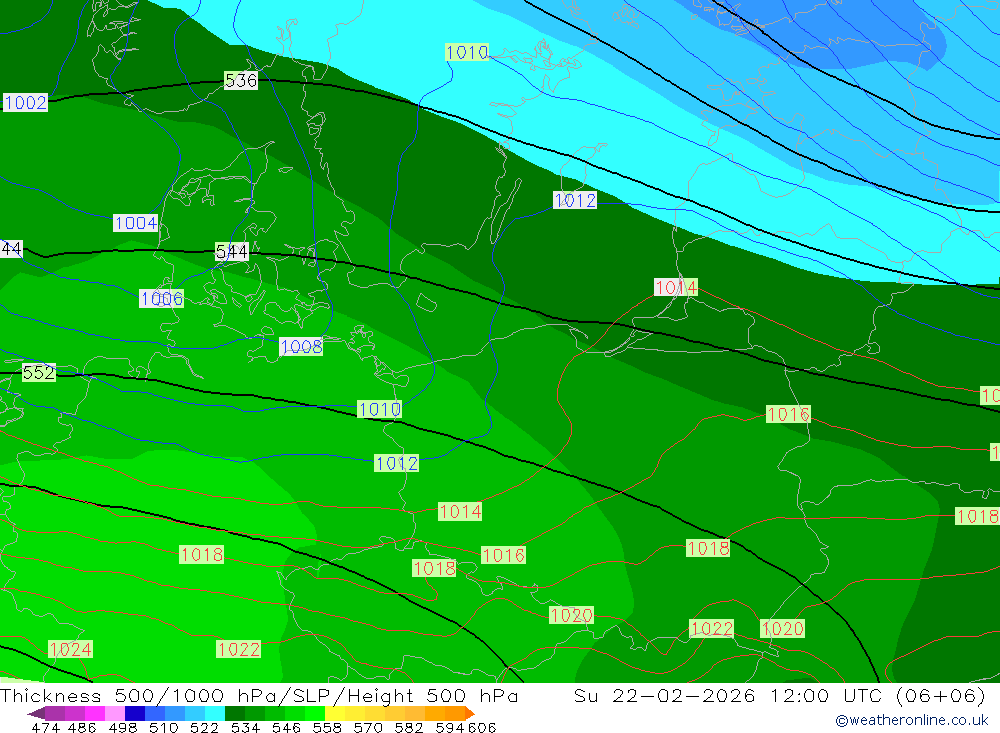The height and width of the screenshot is (733, 1000).
Task: Click the red 1014 label on white box
Action: tap(676, 287)
